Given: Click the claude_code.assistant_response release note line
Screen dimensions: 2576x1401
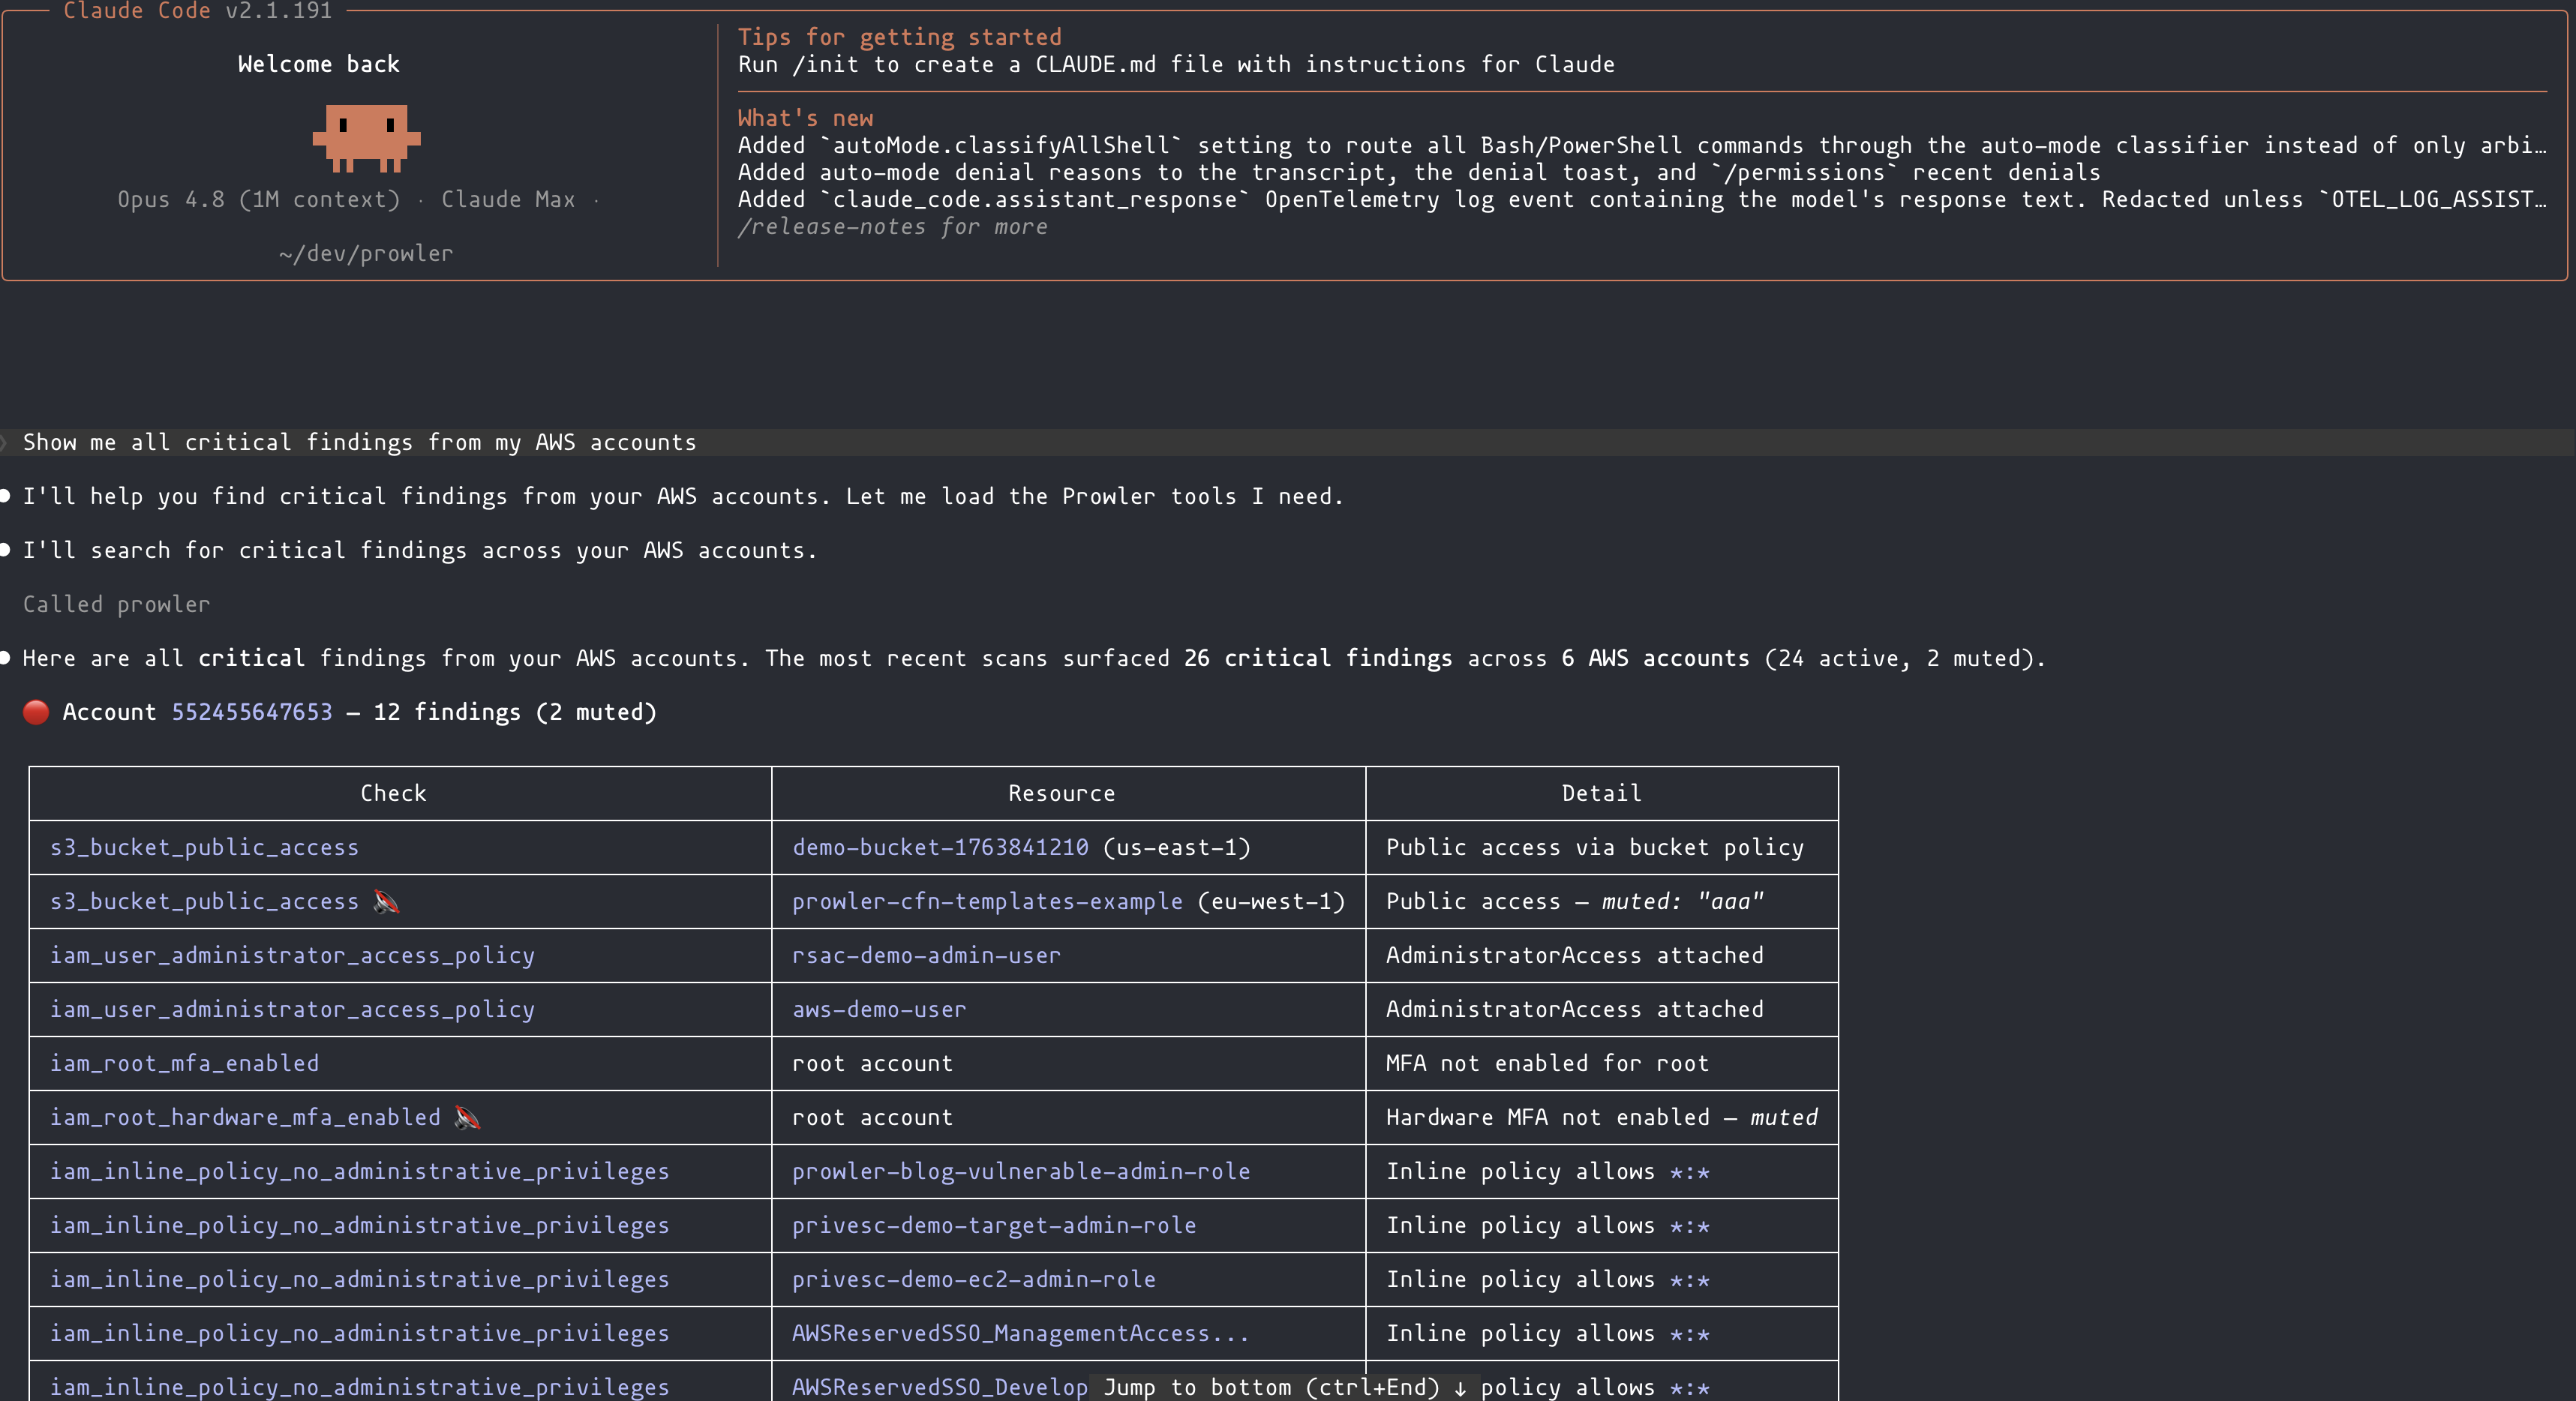Looking at the screenshot, I should click(1642, 199).
